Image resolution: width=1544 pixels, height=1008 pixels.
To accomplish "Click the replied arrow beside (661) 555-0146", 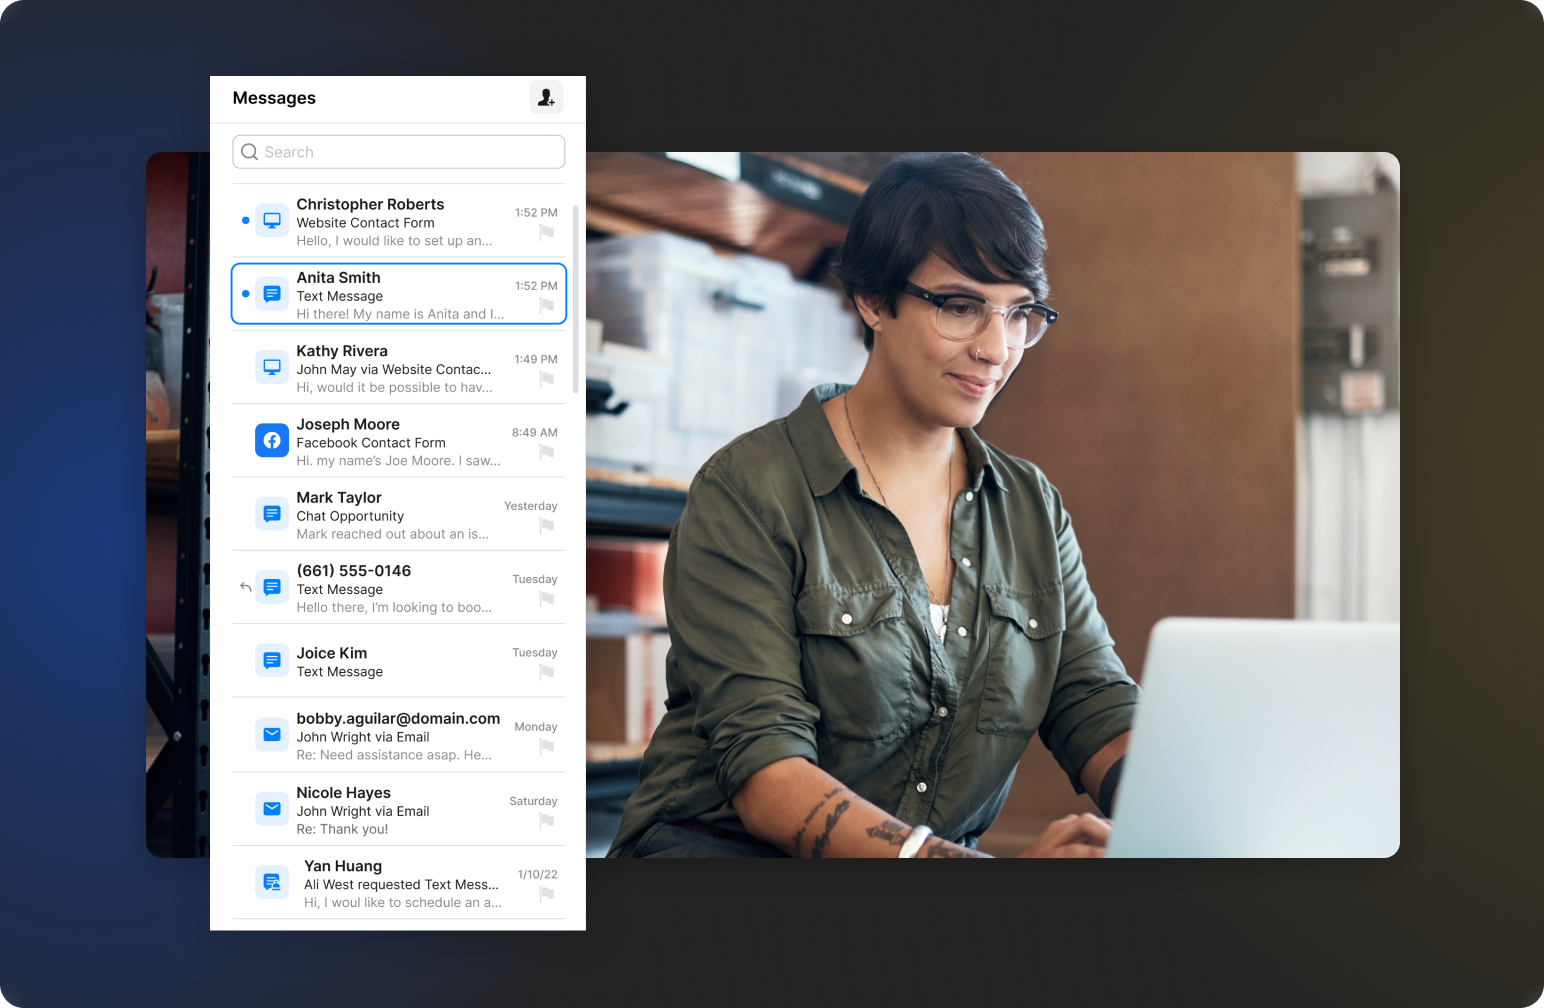I will point(245,587).
